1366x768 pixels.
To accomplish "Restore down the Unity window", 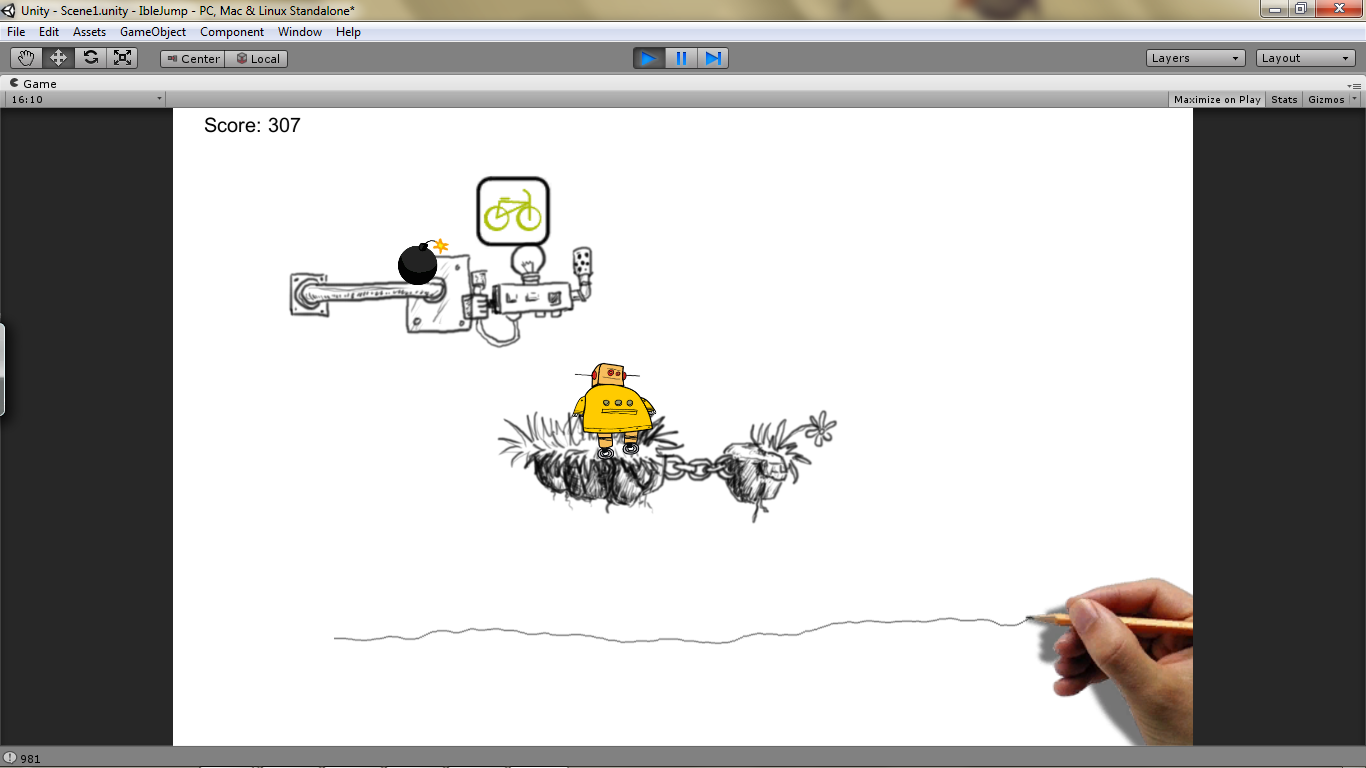I will coord(1300,9).
